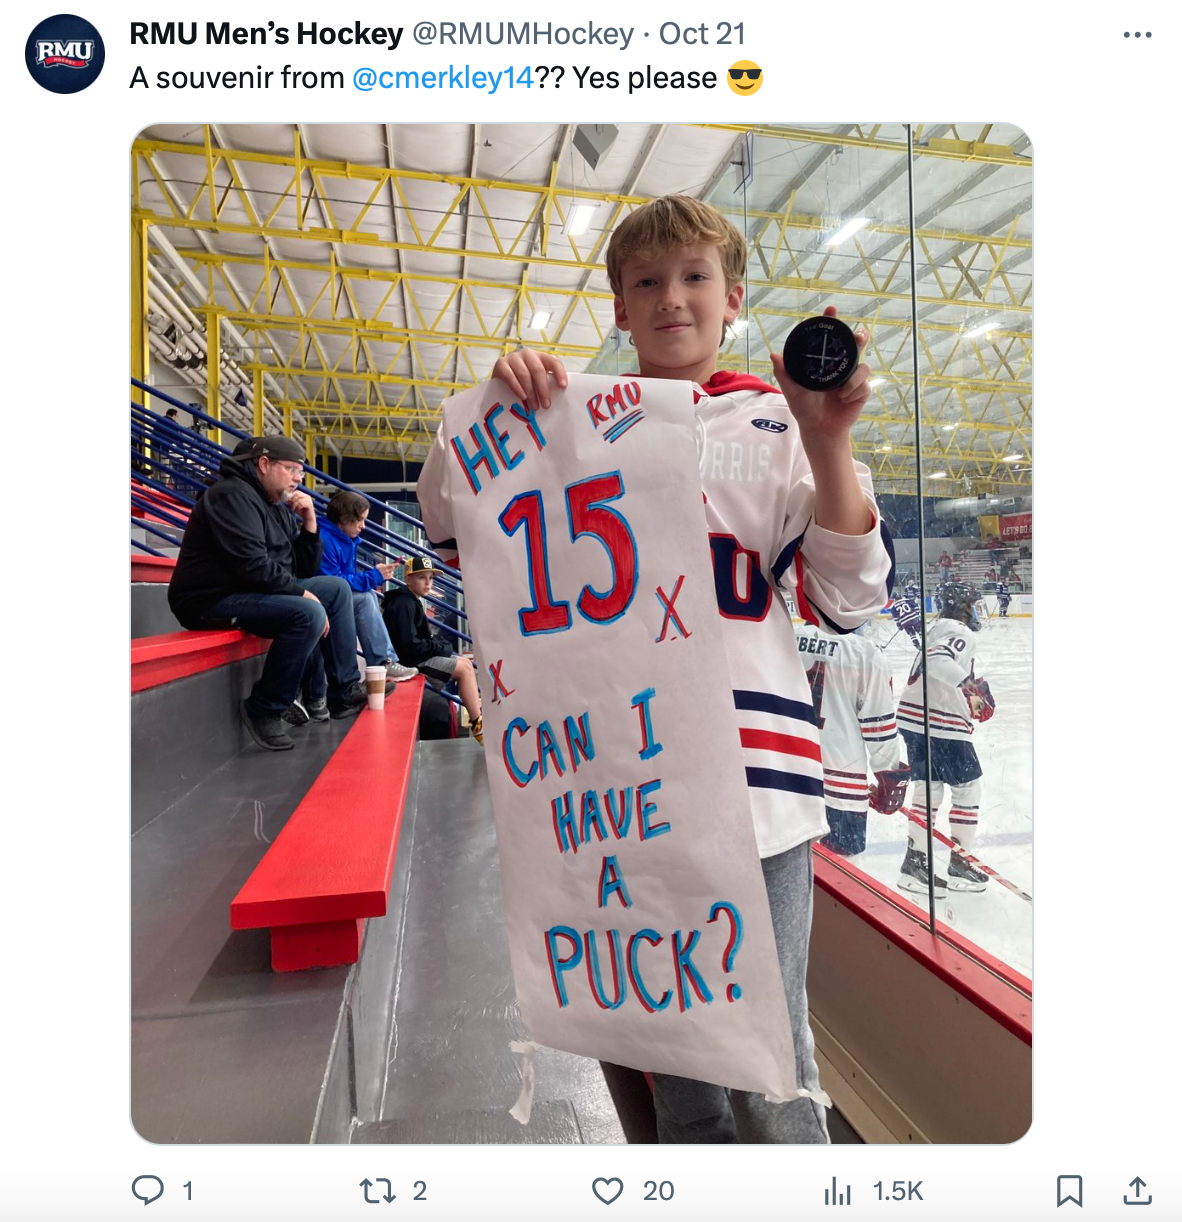Click the reply speech bubble icon
1182x1222 pixels.
point(148,1190)
